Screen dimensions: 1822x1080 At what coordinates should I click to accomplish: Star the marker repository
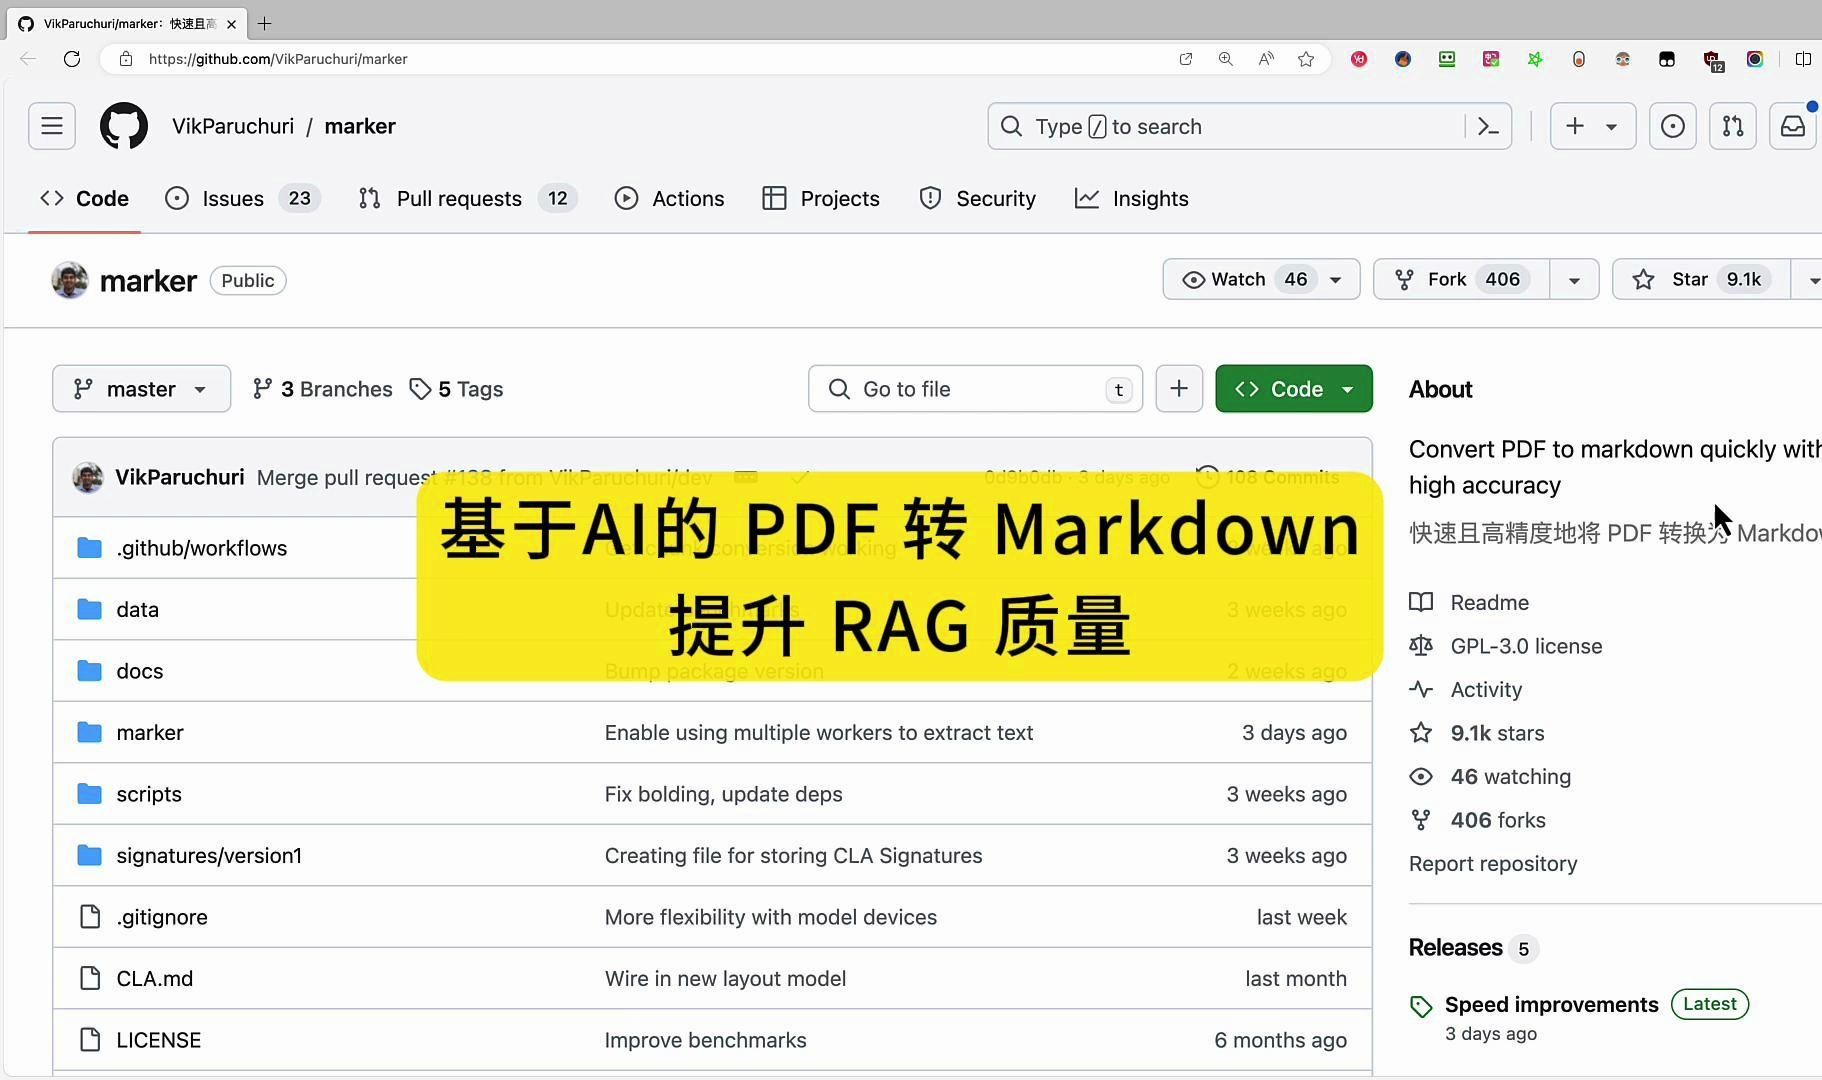pyautogui.click(x=1701, y=279)
